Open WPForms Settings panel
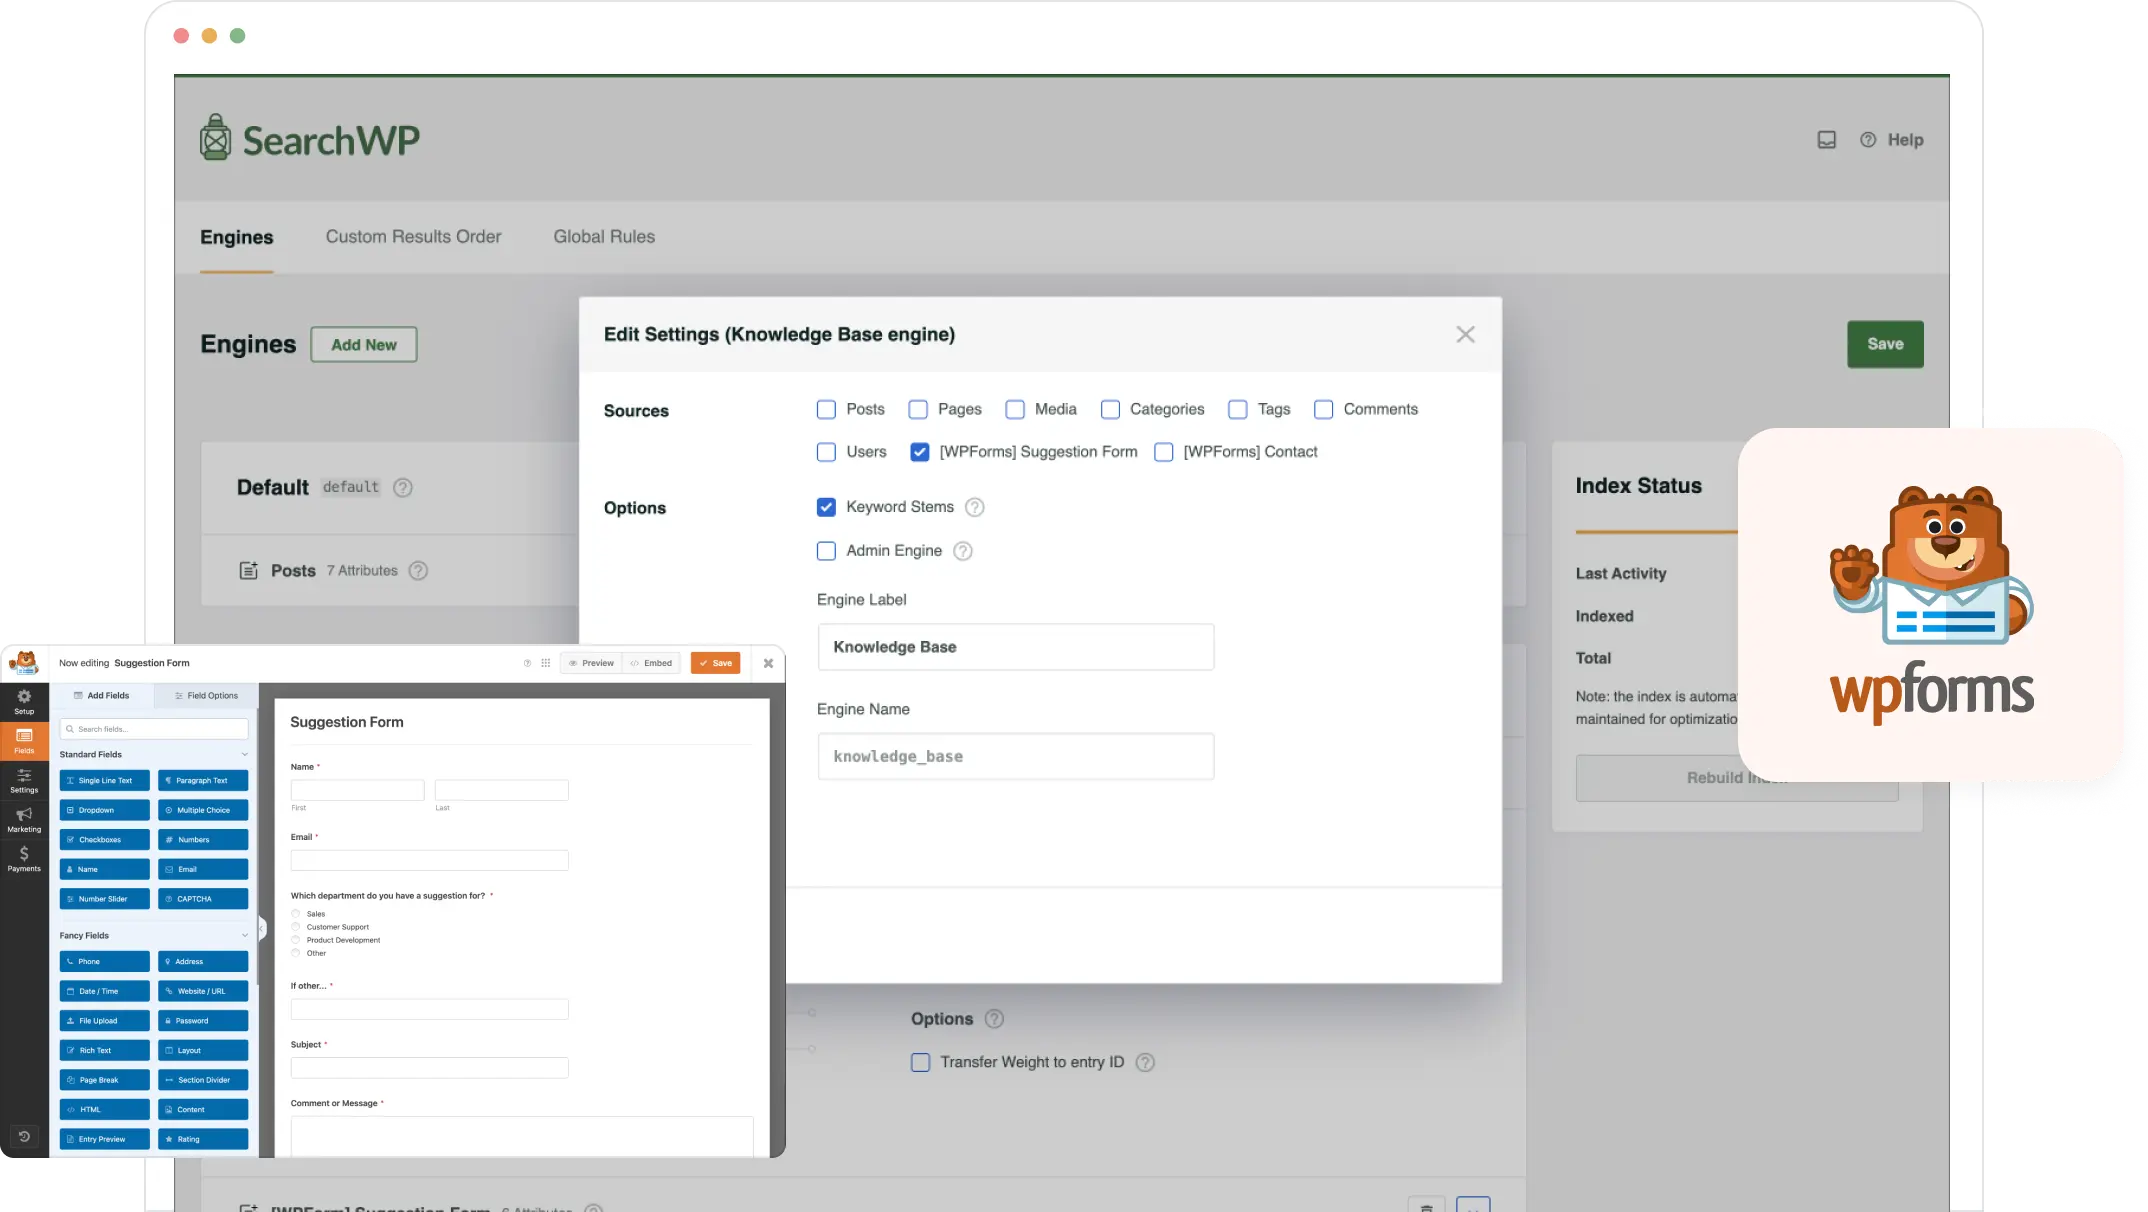This screenshot has height=1212, width=2148. point(24,782)
